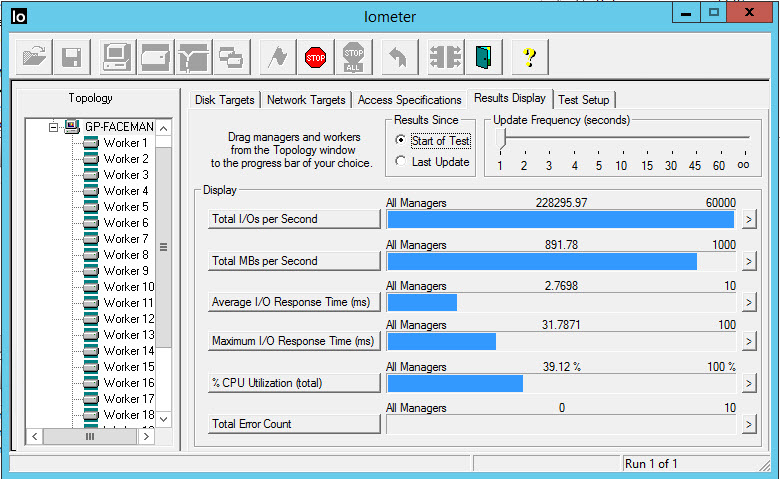Save the test configuration file
The image size is (780, 479).
click(x=72, y=57)
